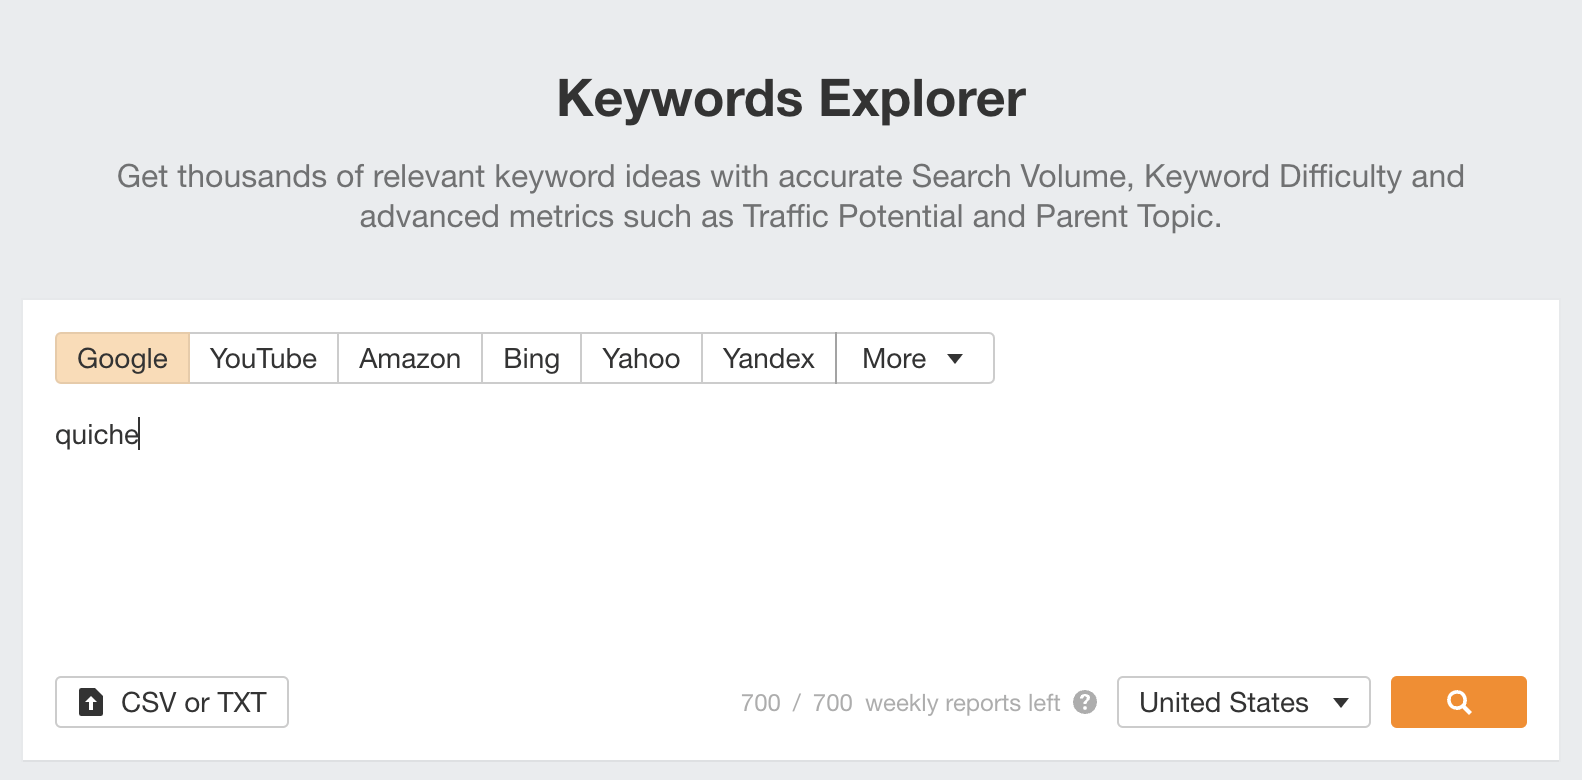Click the CSV or TXT import button
This screenshot has height=780, width=1582.
pyautogui.click(x=171, y=702)
